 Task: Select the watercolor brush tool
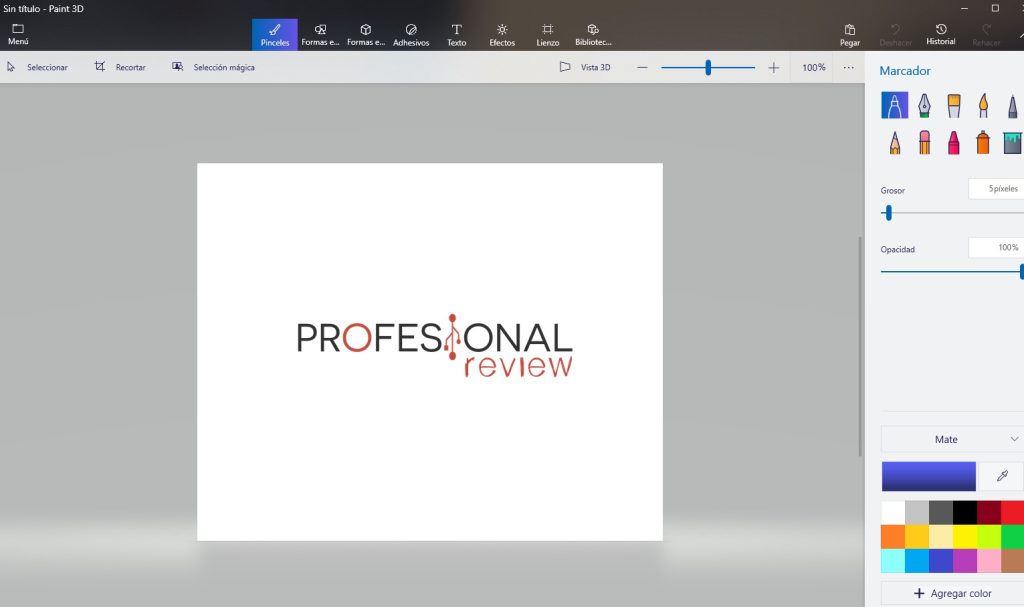(x=983, y=105)
